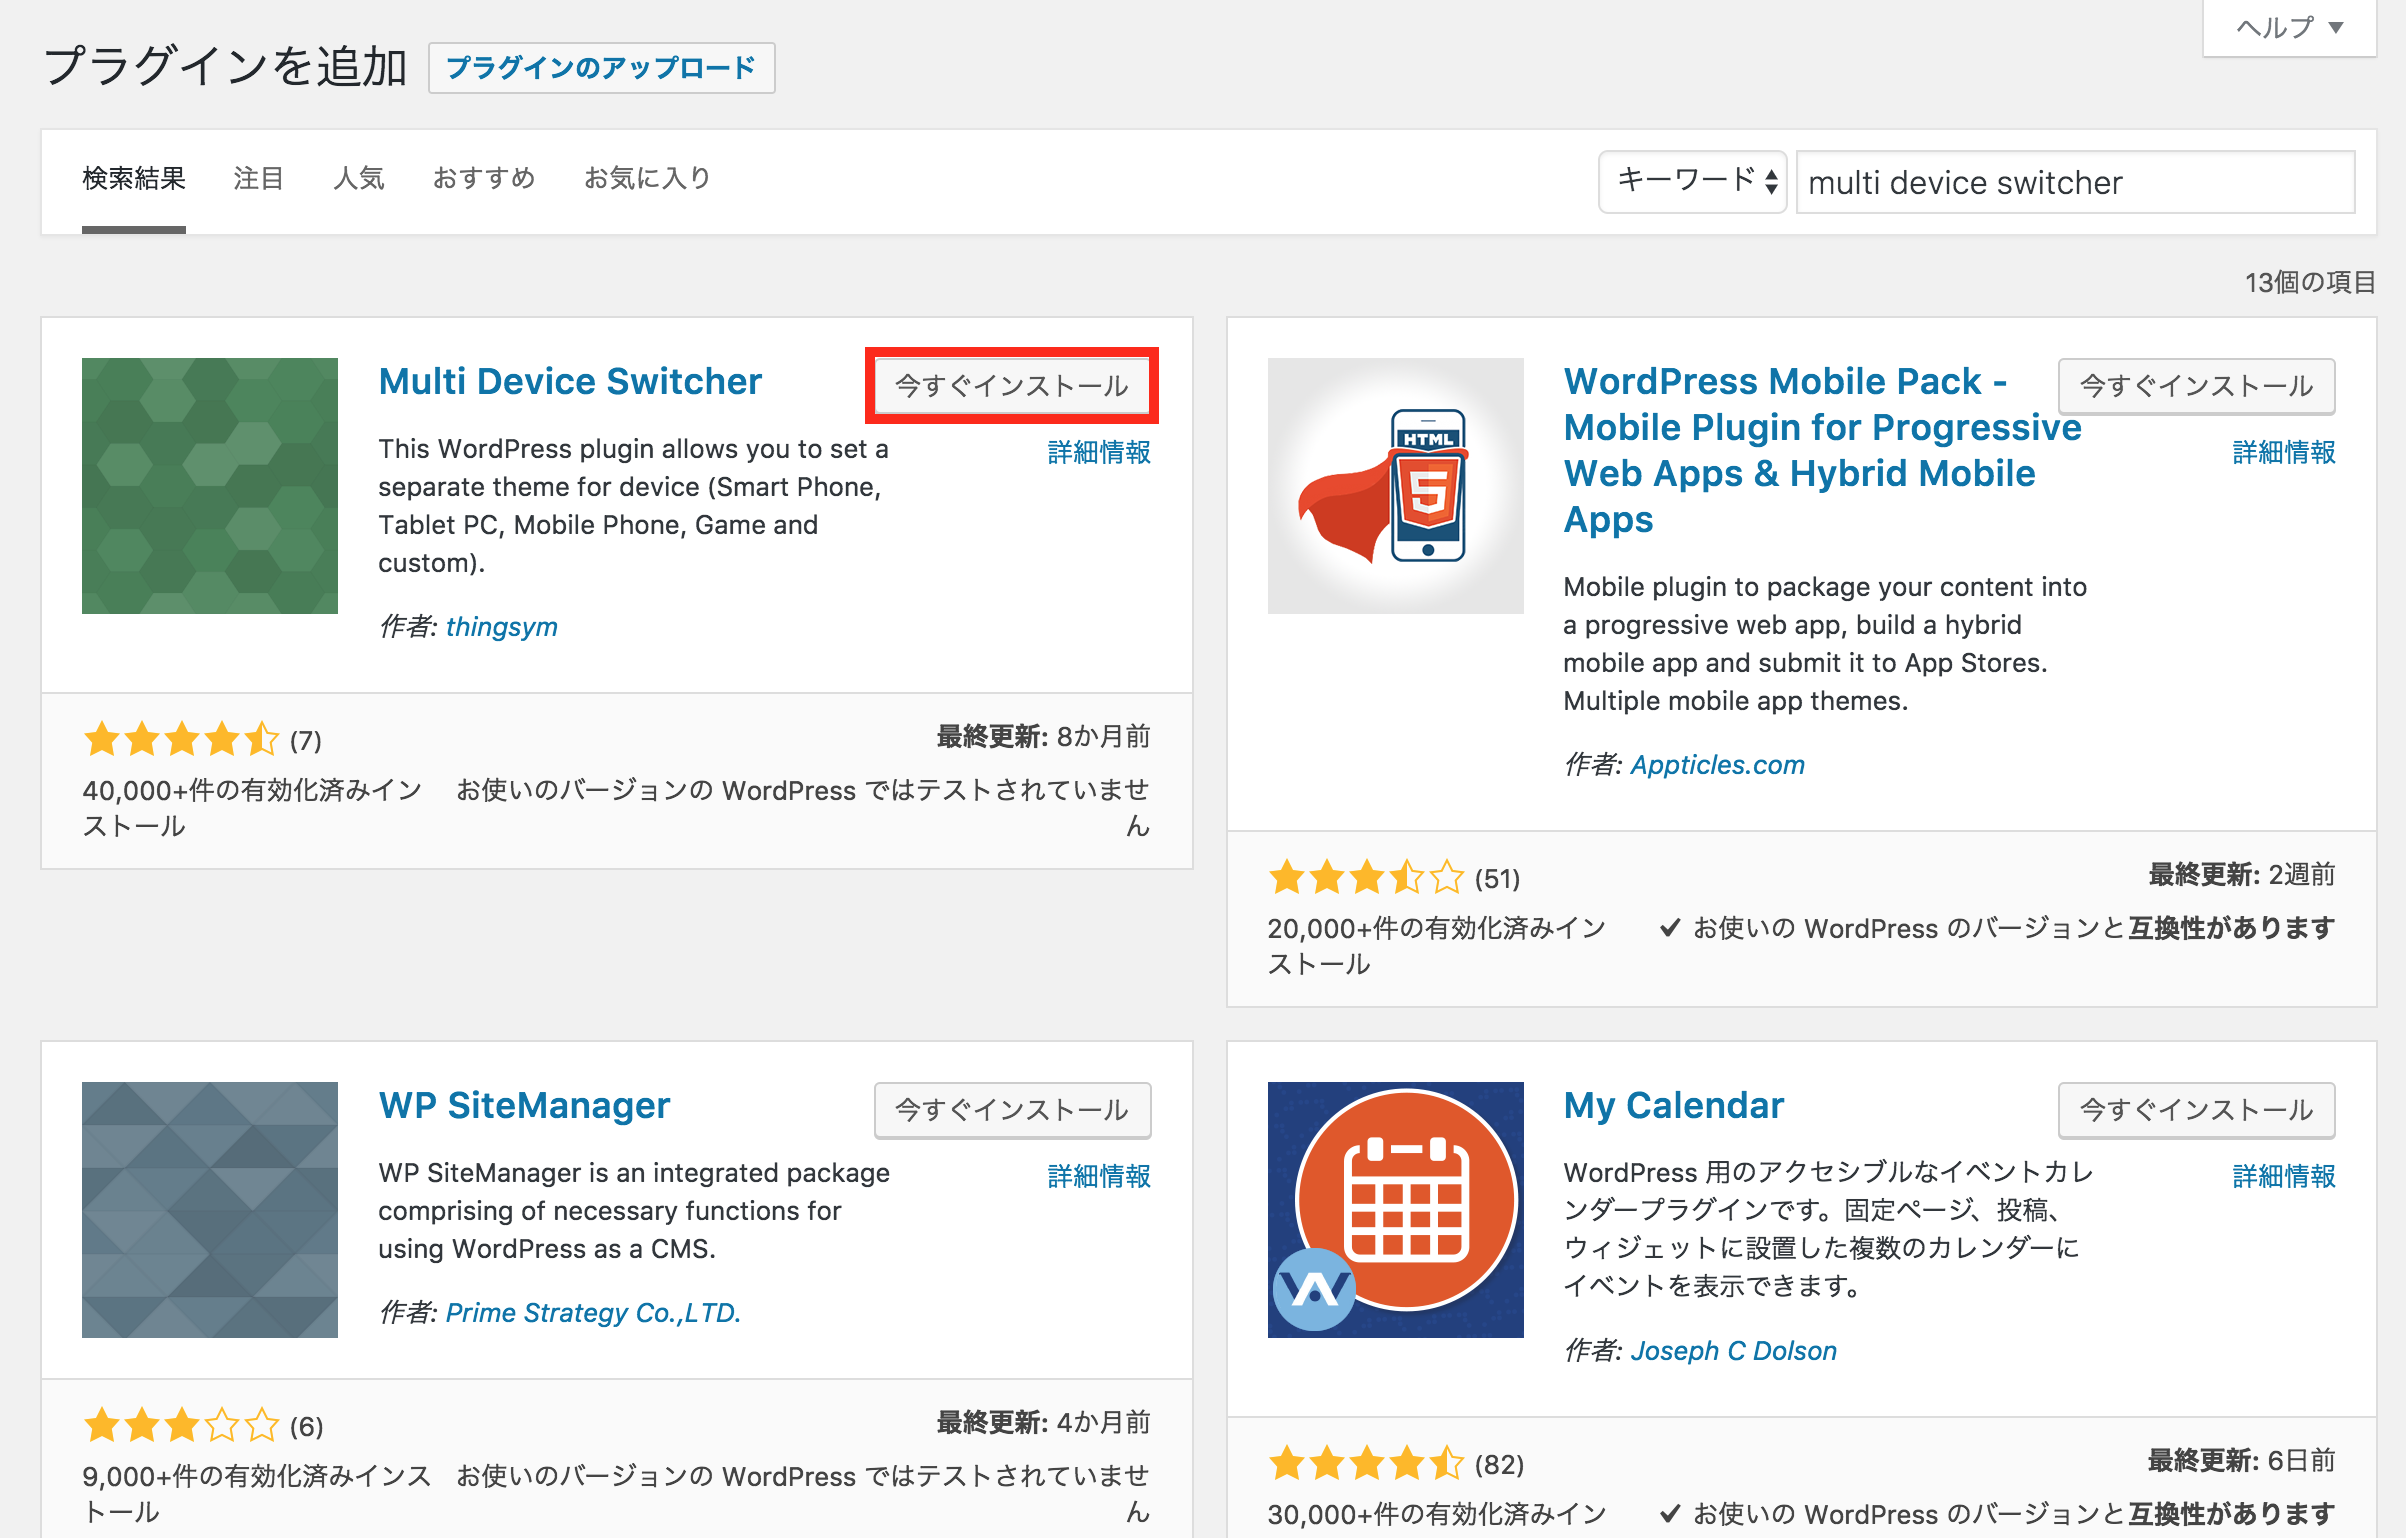Click the WP SiteManager title link
Viewport: 2406px width, 1538px height.
click(524, 1106)
